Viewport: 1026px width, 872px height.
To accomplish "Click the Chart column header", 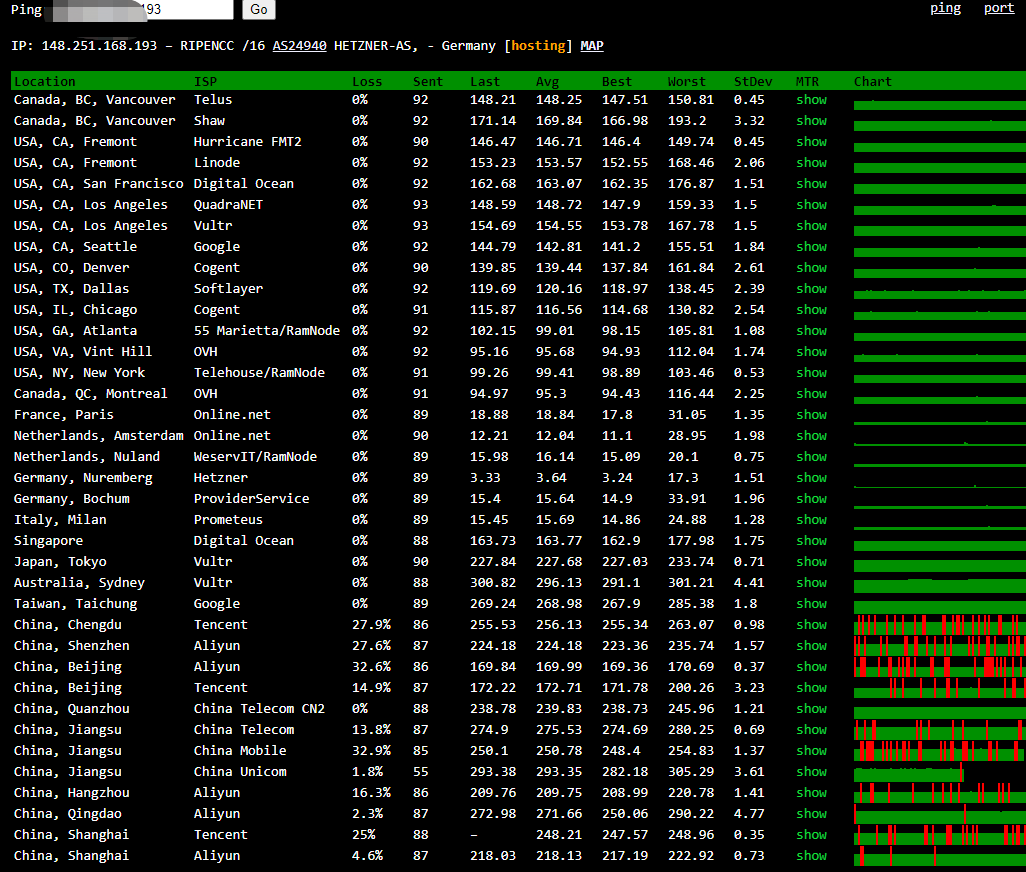I will point(872,82).
